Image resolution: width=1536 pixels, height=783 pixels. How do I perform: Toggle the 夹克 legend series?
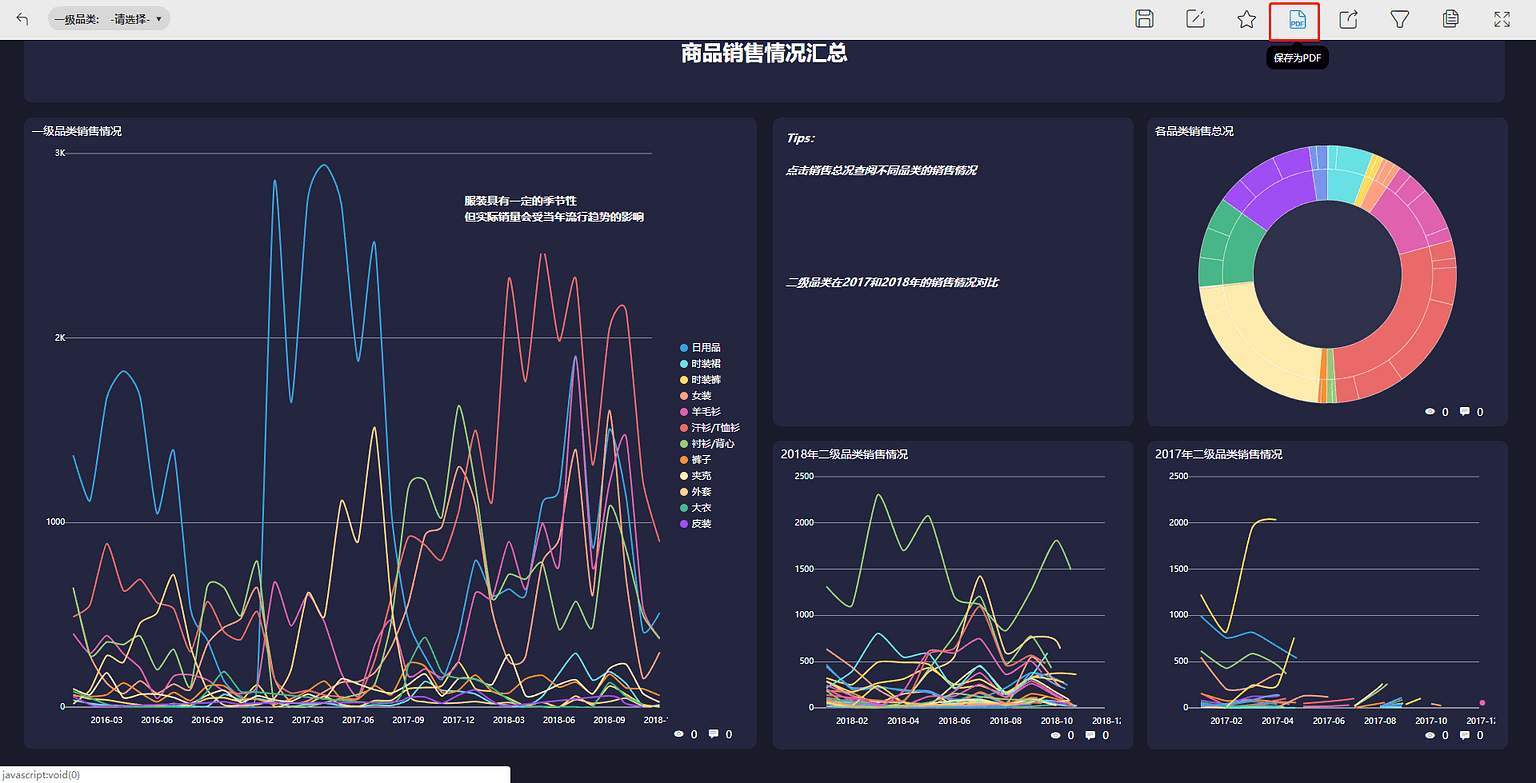pyautogui.click(x=695, y=475)
